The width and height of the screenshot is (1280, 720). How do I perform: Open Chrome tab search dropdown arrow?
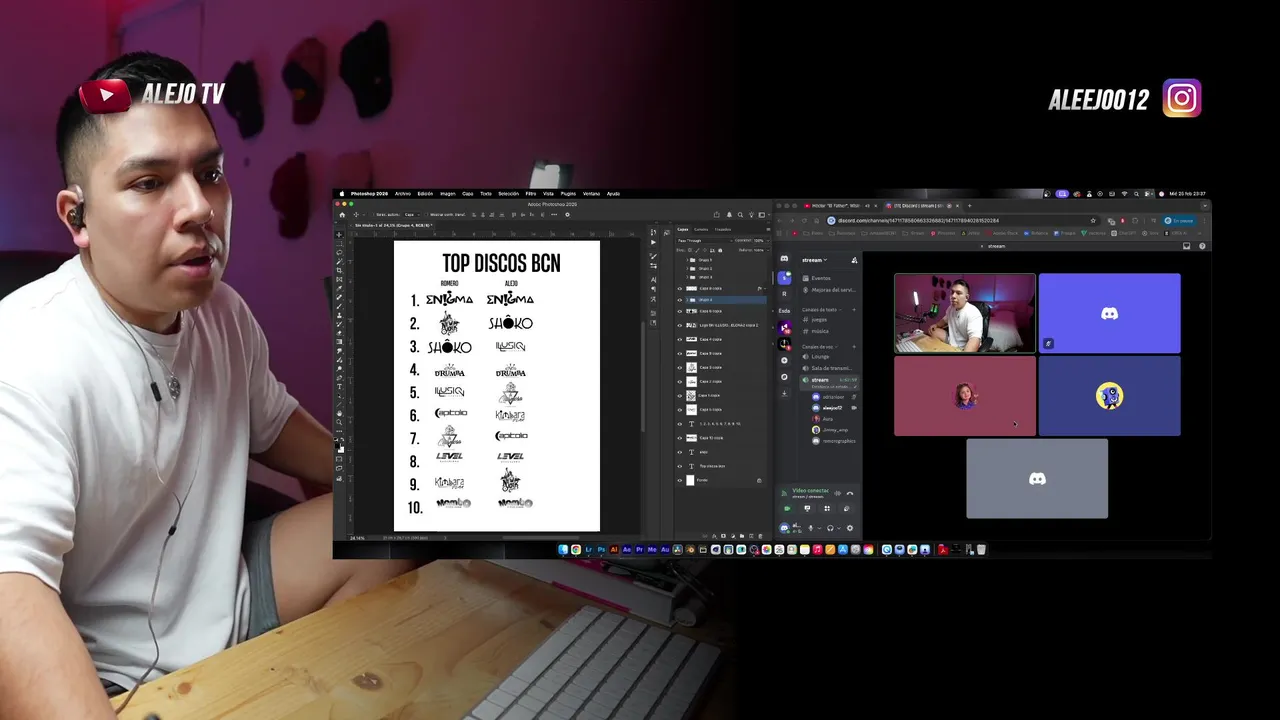point(1205,206)
